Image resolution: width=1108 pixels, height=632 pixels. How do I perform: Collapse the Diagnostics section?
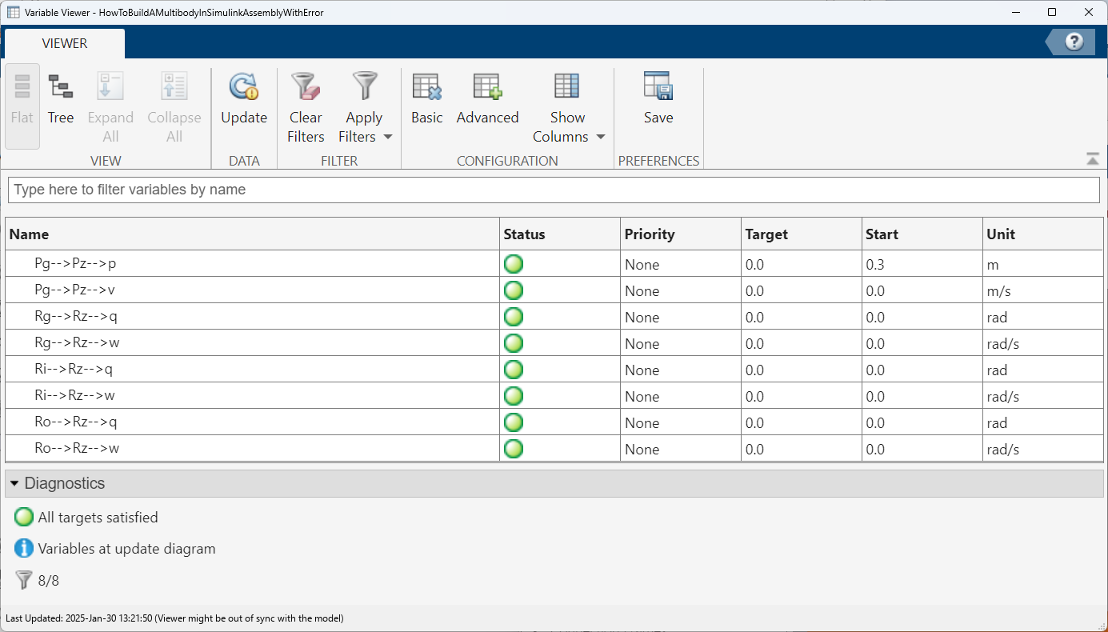coord(15,483)
